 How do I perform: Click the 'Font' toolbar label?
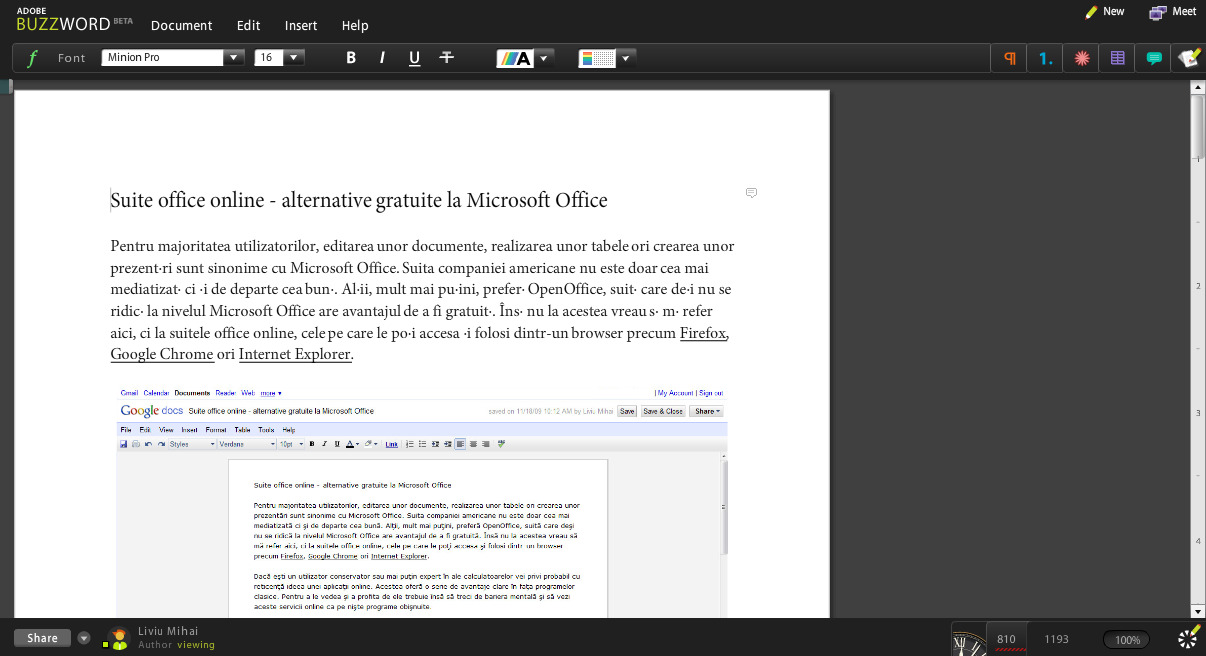pyautogui.click(x=72, y=58)
